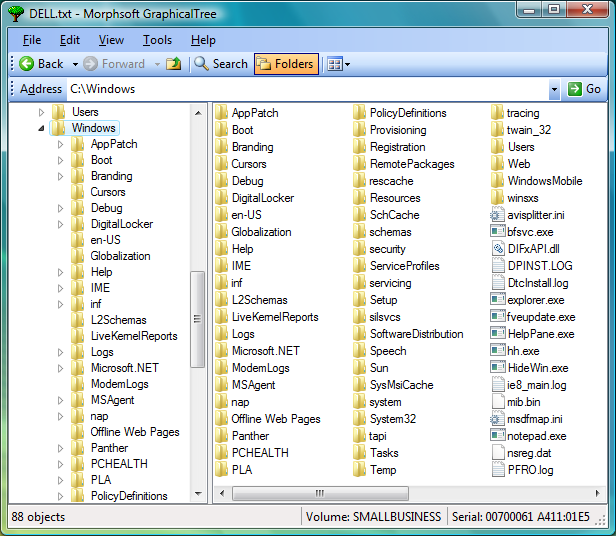Click folder tree scroll up arrow

pyautogui.click(x=198, y=113)
